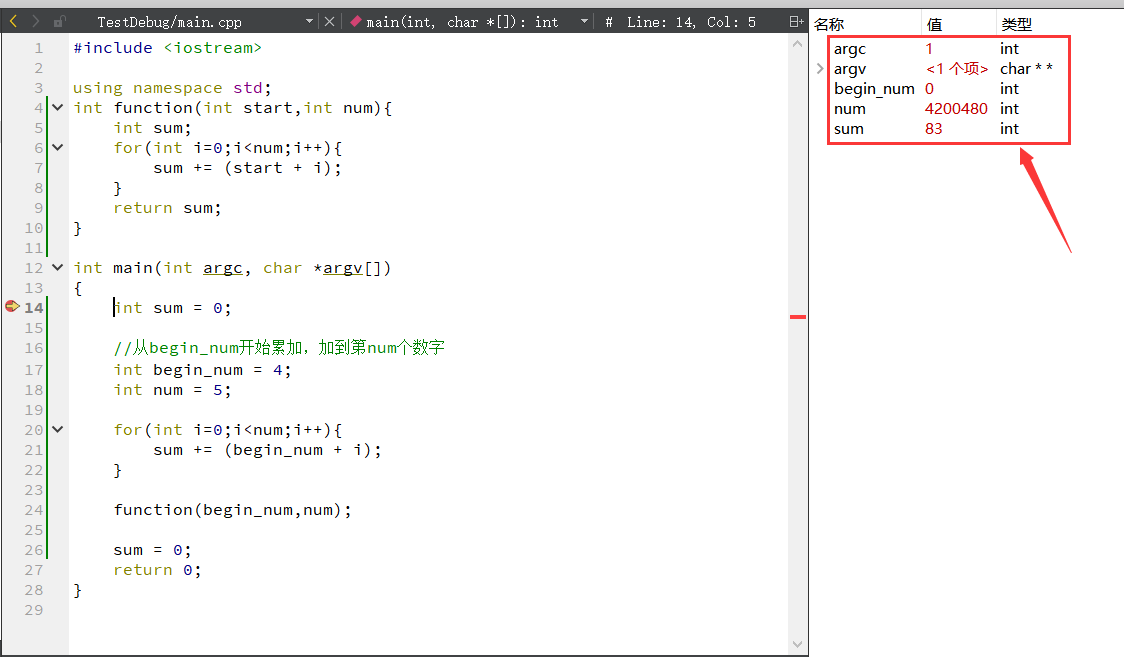Click the Line: 14, Col: 5 indicator
Viewport: 1124px width, 657px height.
(691, 22)
